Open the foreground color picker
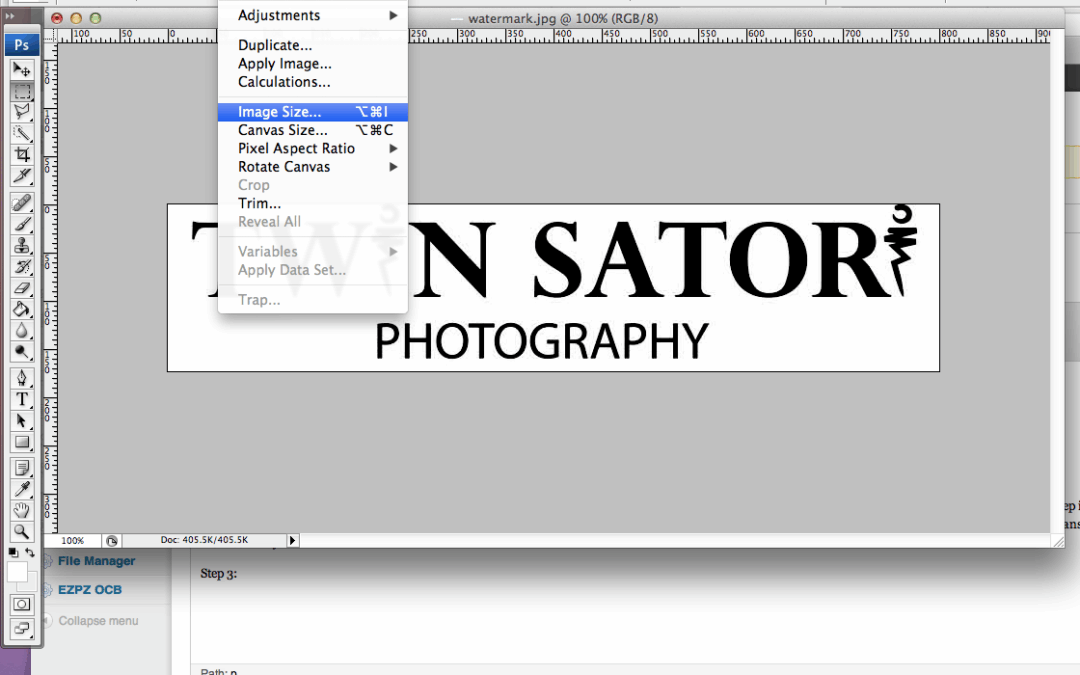Viewport: 1080px width, 675px height. click(17, 572)
